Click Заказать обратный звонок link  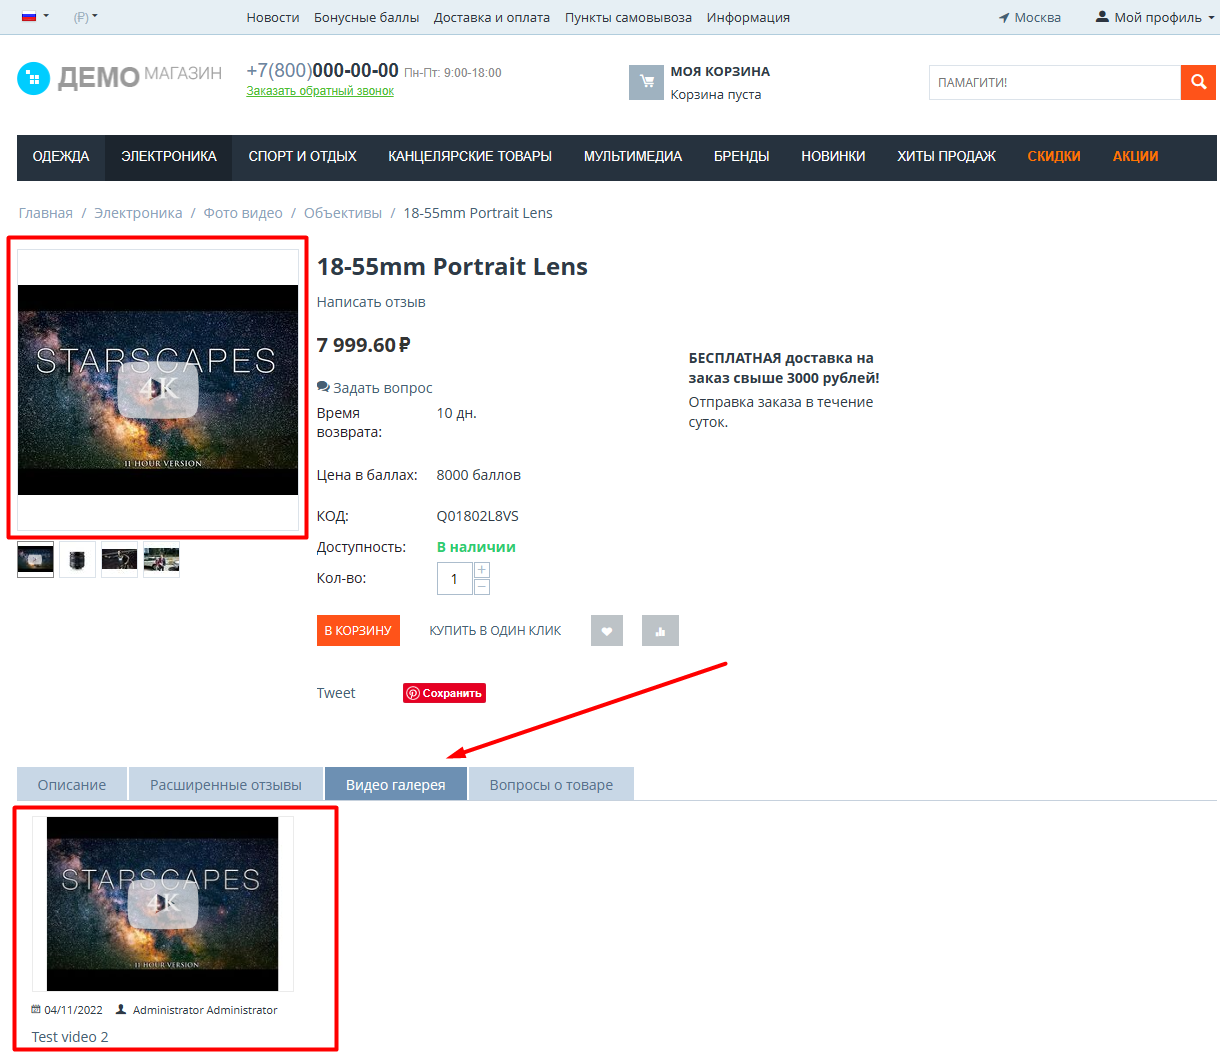[320, 91]
